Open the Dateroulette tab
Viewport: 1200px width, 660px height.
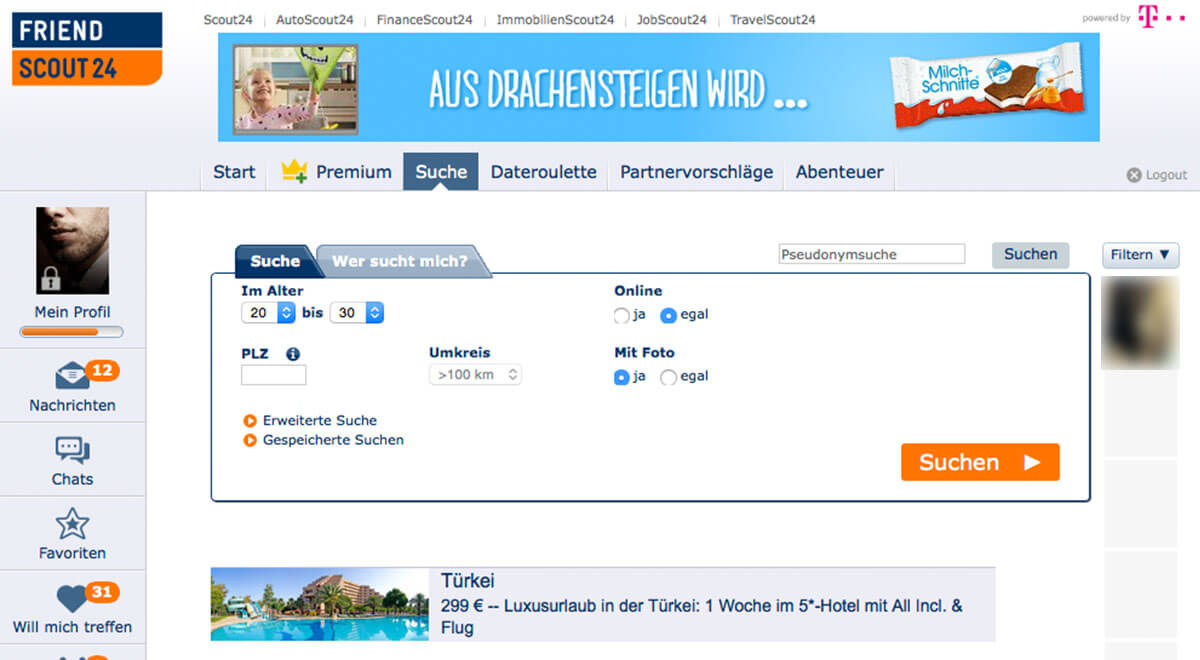(543, 172)
